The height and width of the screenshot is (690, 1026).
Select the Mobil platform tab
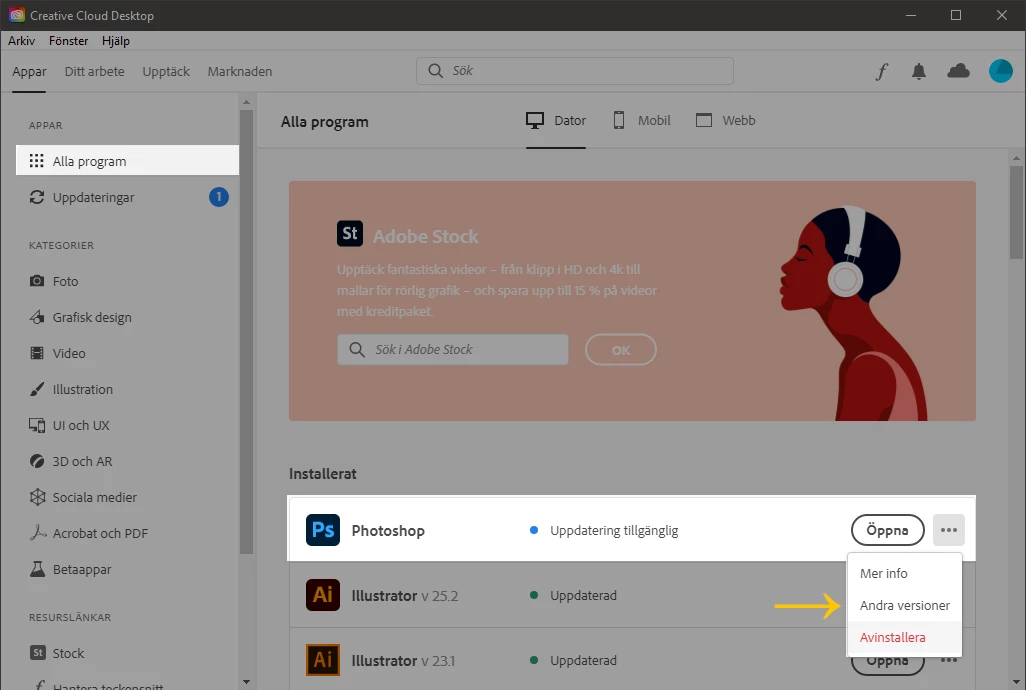(x=641, y=120)
